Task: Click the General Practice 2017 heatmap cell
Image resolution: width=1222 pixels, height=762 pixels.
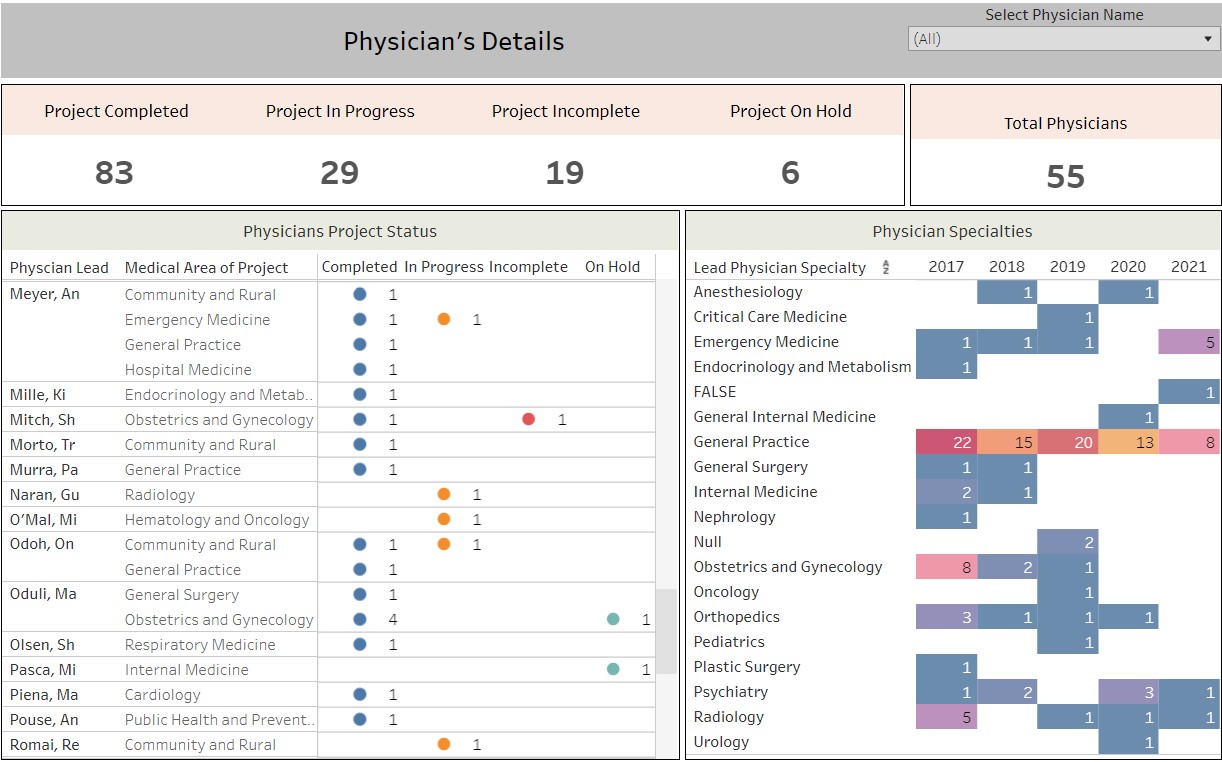Action: [946, 442]
